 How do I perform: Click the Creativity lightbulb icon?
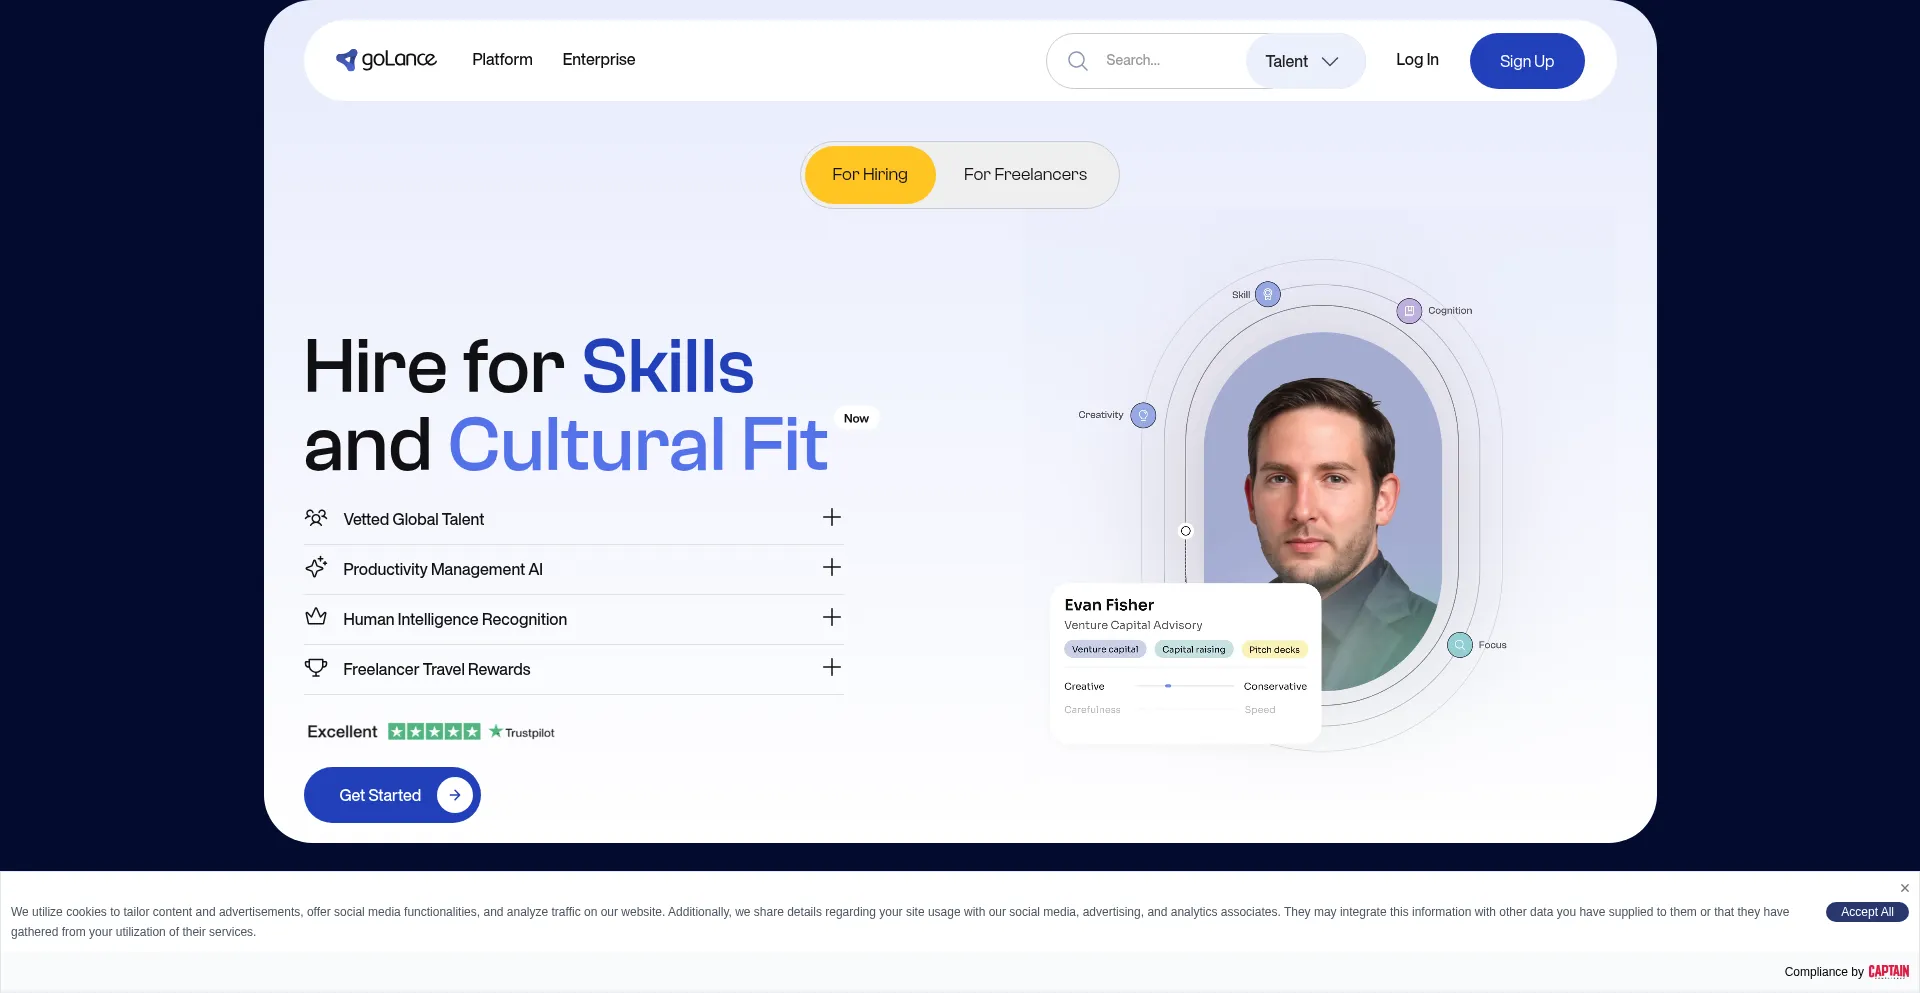pyautogui.click(x=1143, y=415)
